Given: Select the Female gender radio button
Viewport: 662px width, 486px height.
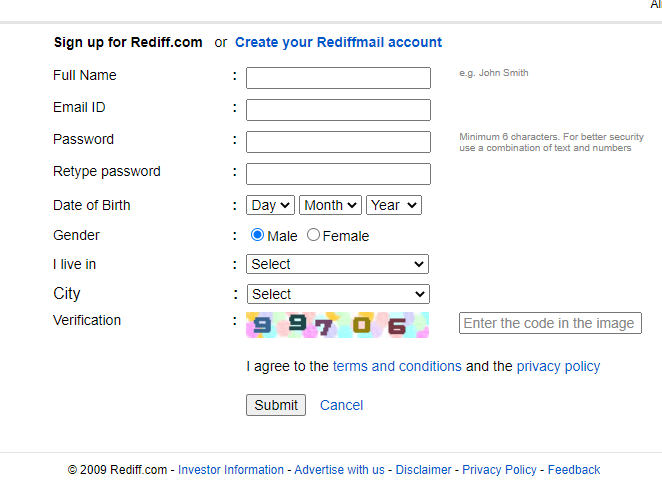Looking at the screenshot, I should coord(313,235).
